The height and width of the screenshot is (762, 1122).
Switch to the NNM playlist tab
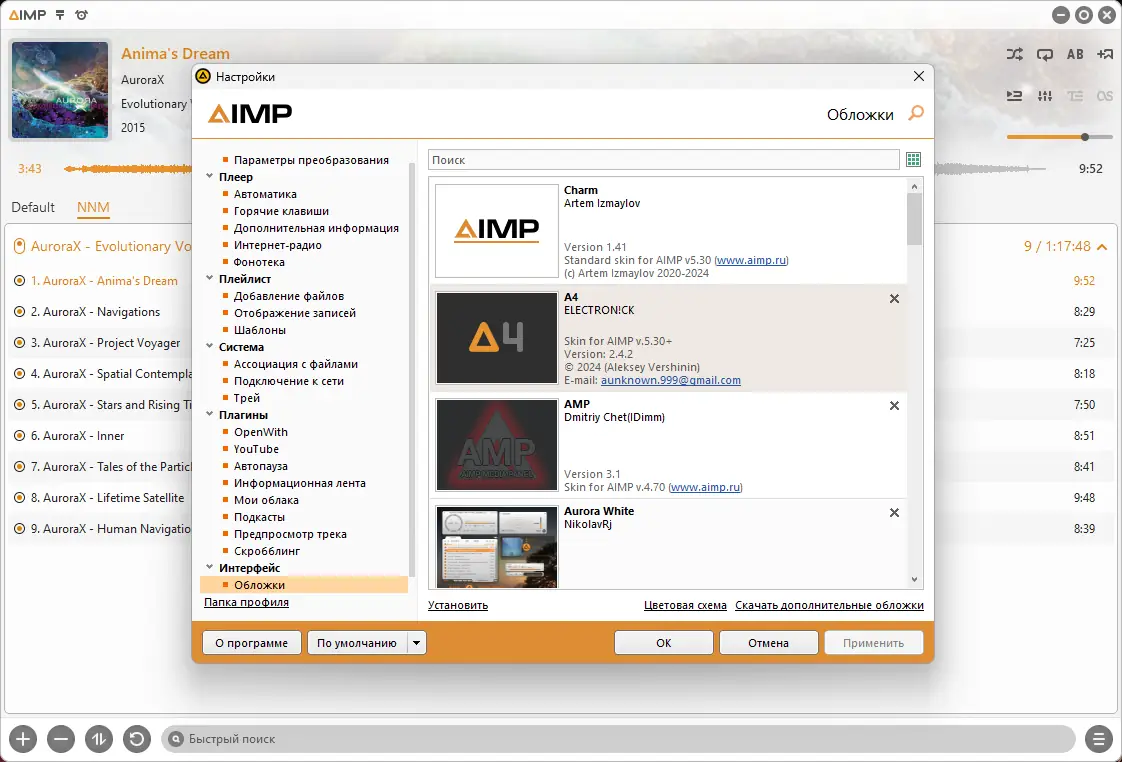93,207
